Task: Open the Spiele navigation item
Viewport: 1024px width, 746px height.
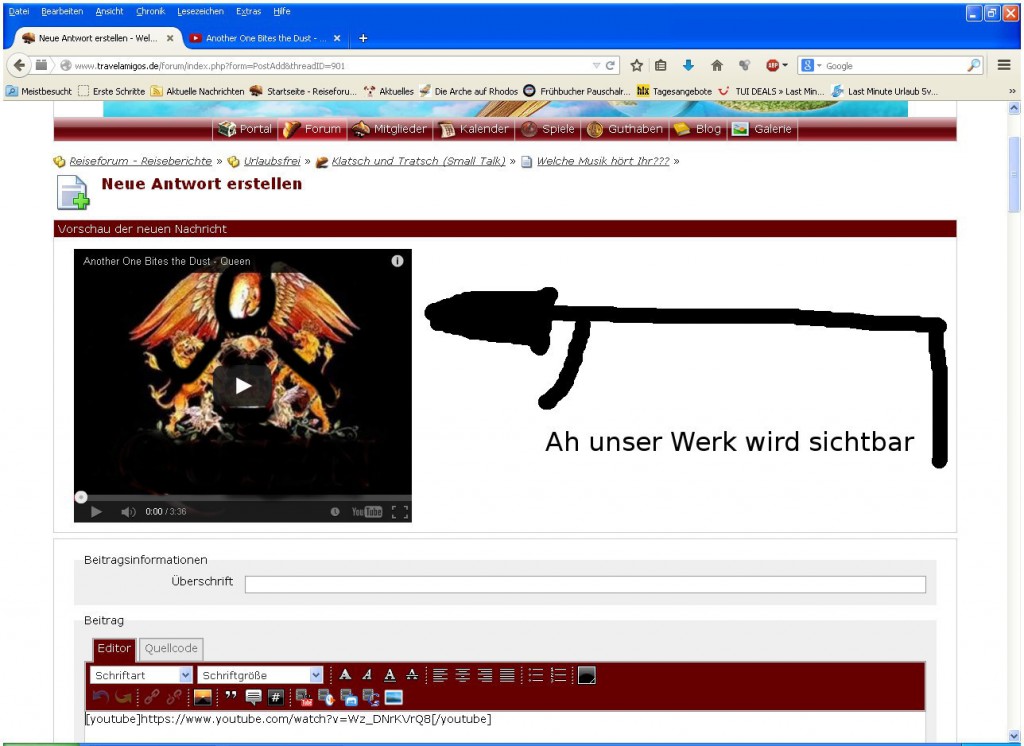Action: click(x=549, y=129)
